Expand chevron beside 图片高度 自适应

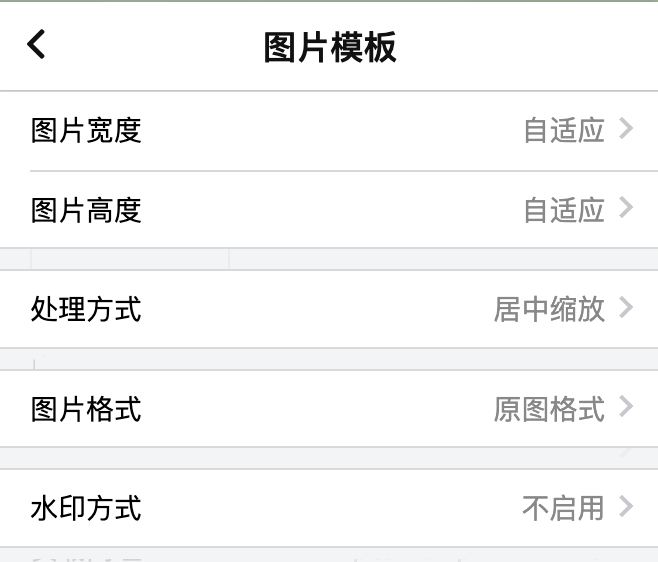[627, 208]
